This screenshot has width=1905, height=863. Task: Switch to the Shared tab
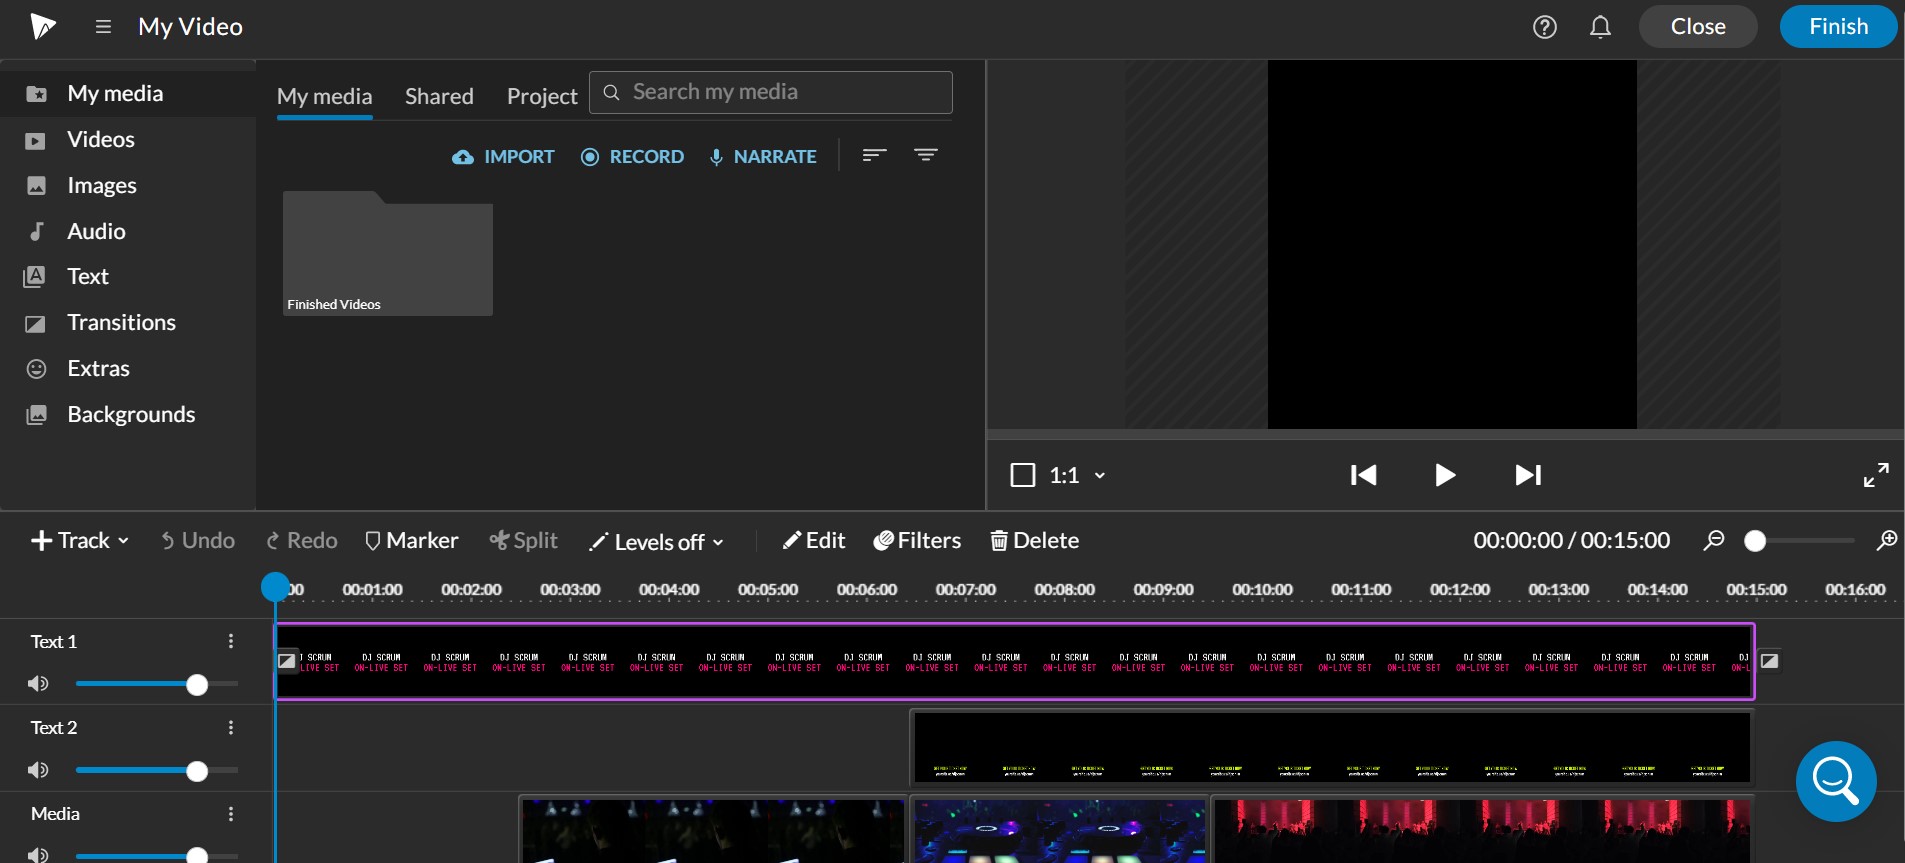[439, 96]
